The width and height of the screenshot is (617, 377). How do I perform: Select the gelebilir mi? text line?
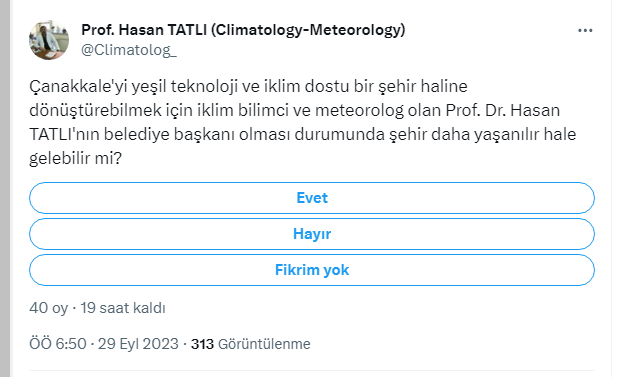click(x=76, y=159)
